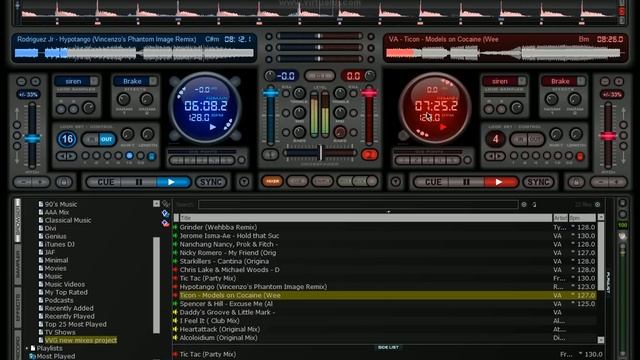Image resolution: width=640 pixels, height=360 pixels.
Task: Pause the right red deck
Action: [x=466, y=182]
